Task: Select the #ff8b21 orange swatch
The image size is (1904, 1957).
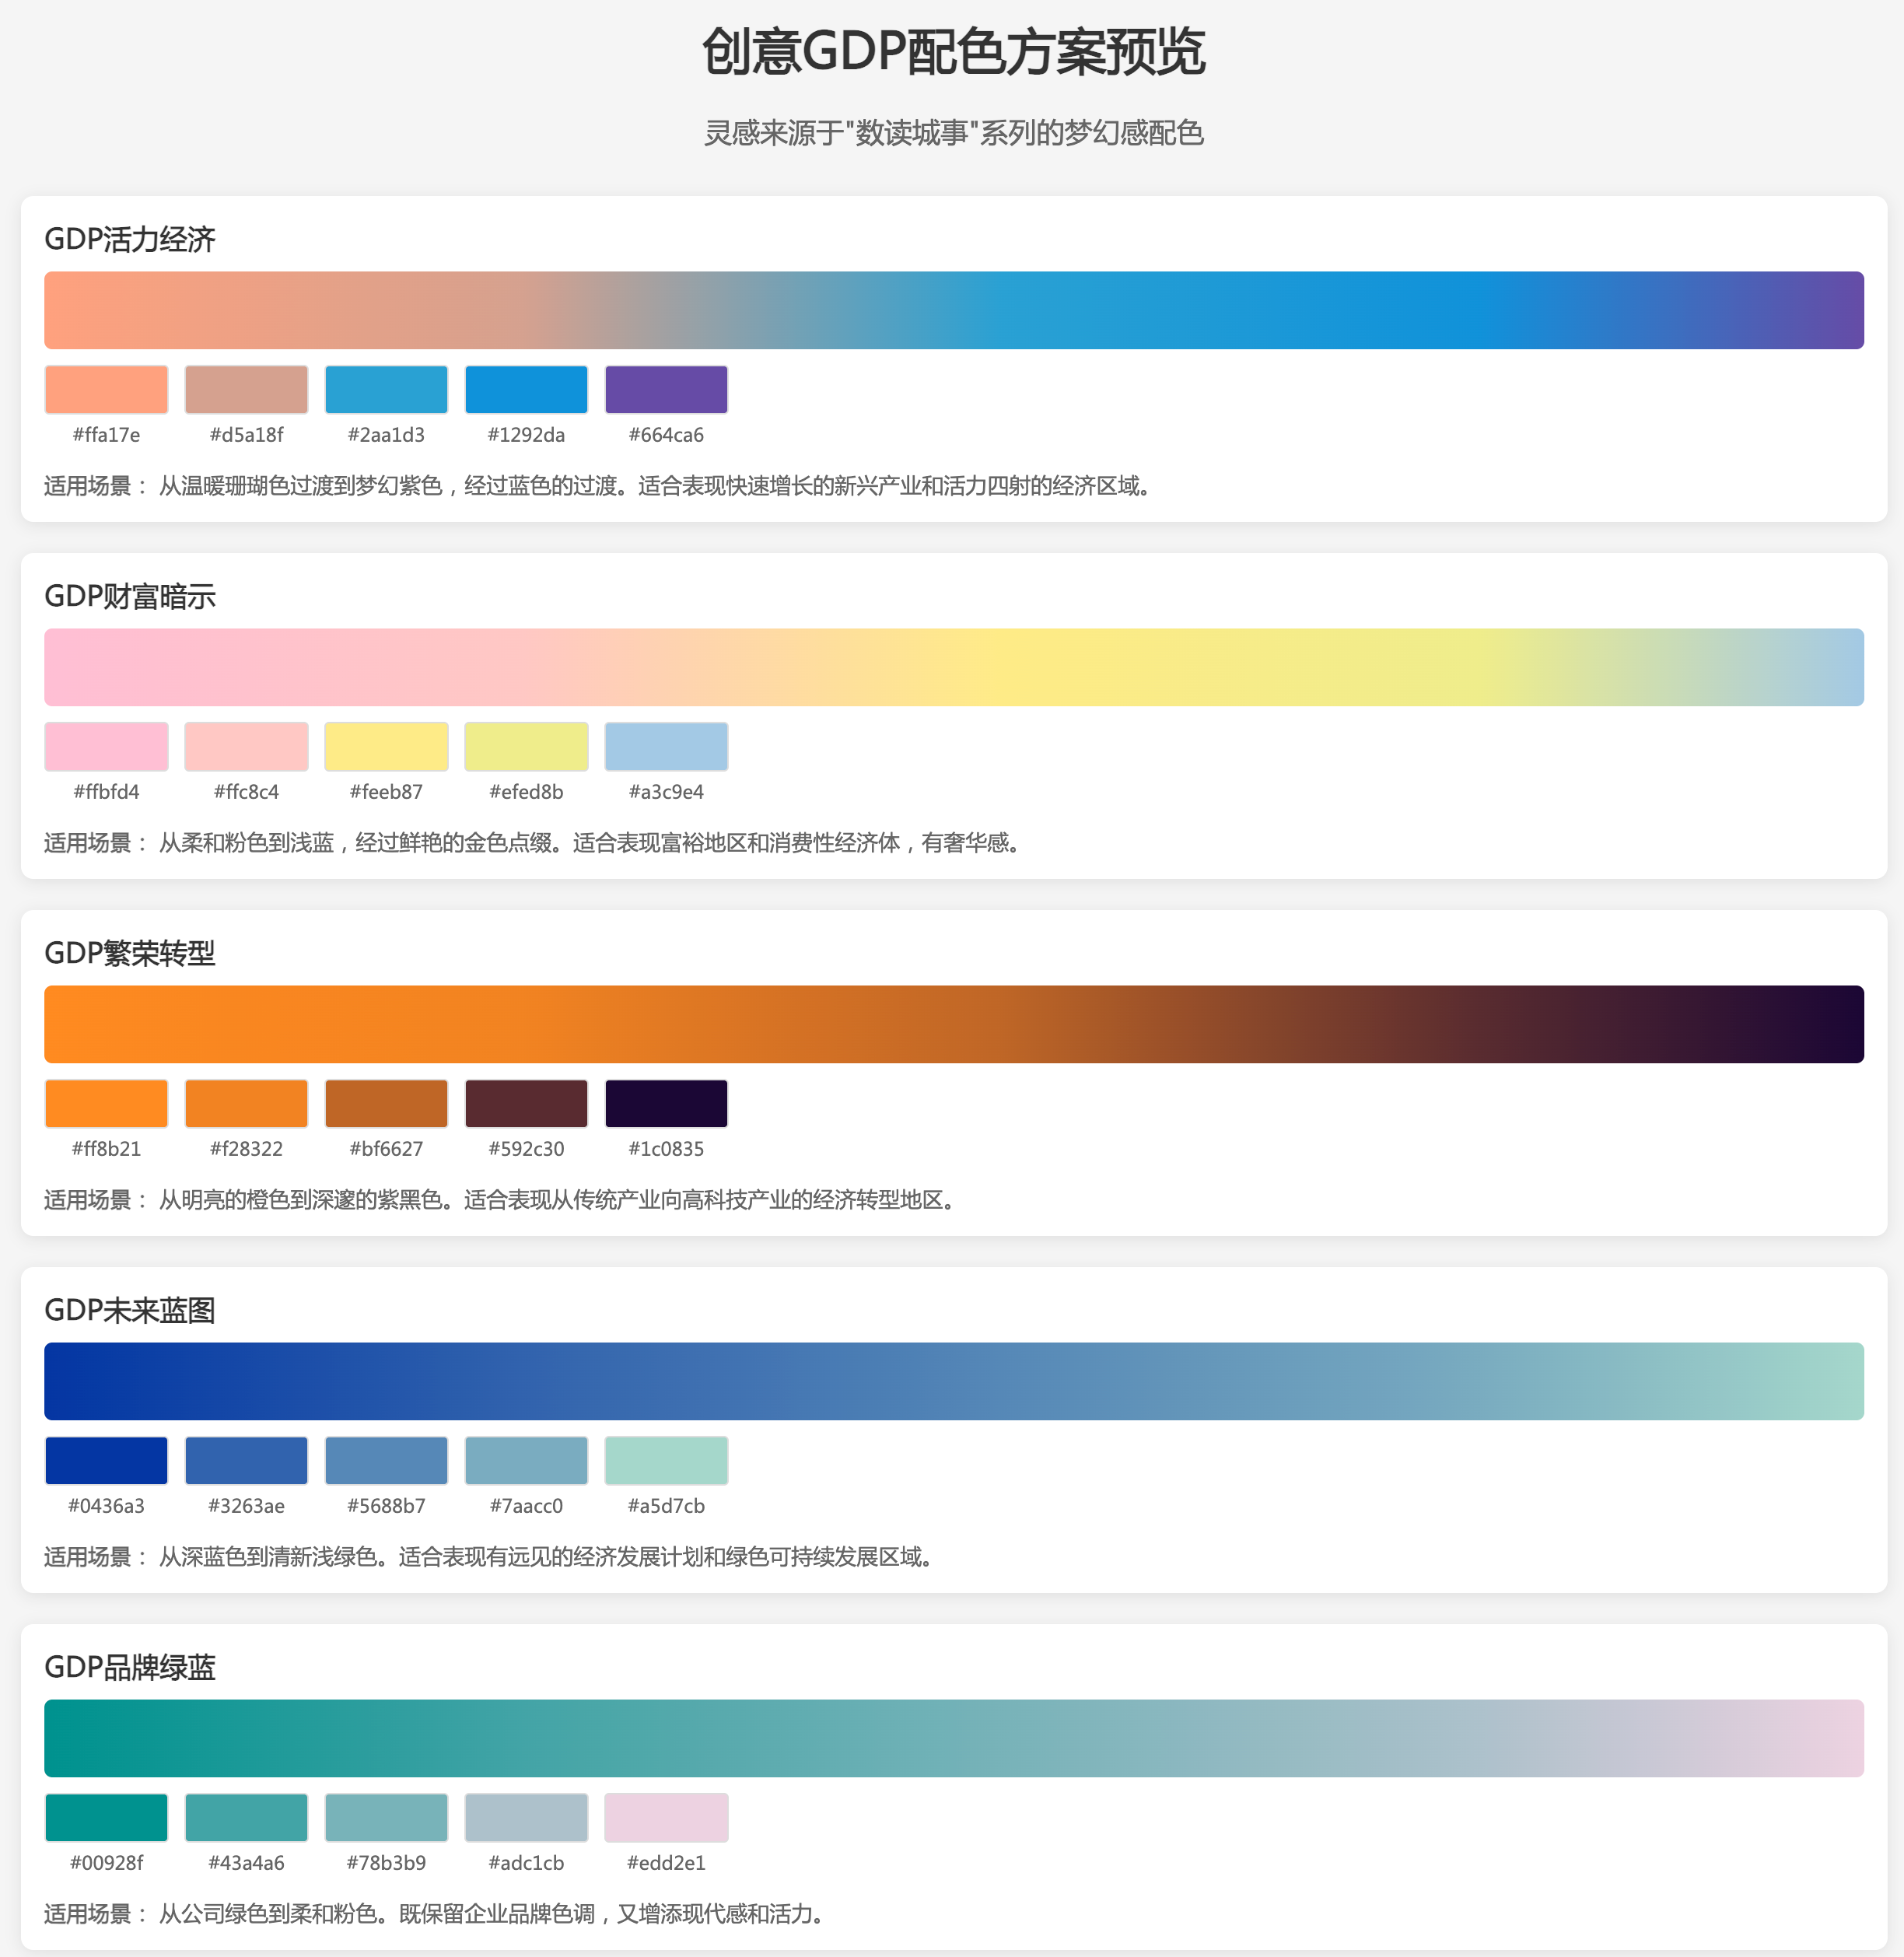Action: [106, 1103]
